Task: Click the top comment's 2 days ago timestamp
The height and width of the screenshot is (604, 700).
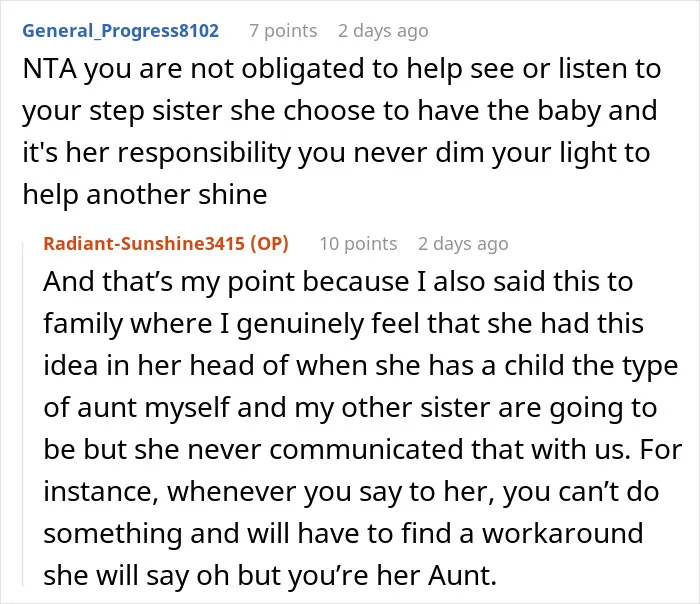Action: (x=383, y=31)
